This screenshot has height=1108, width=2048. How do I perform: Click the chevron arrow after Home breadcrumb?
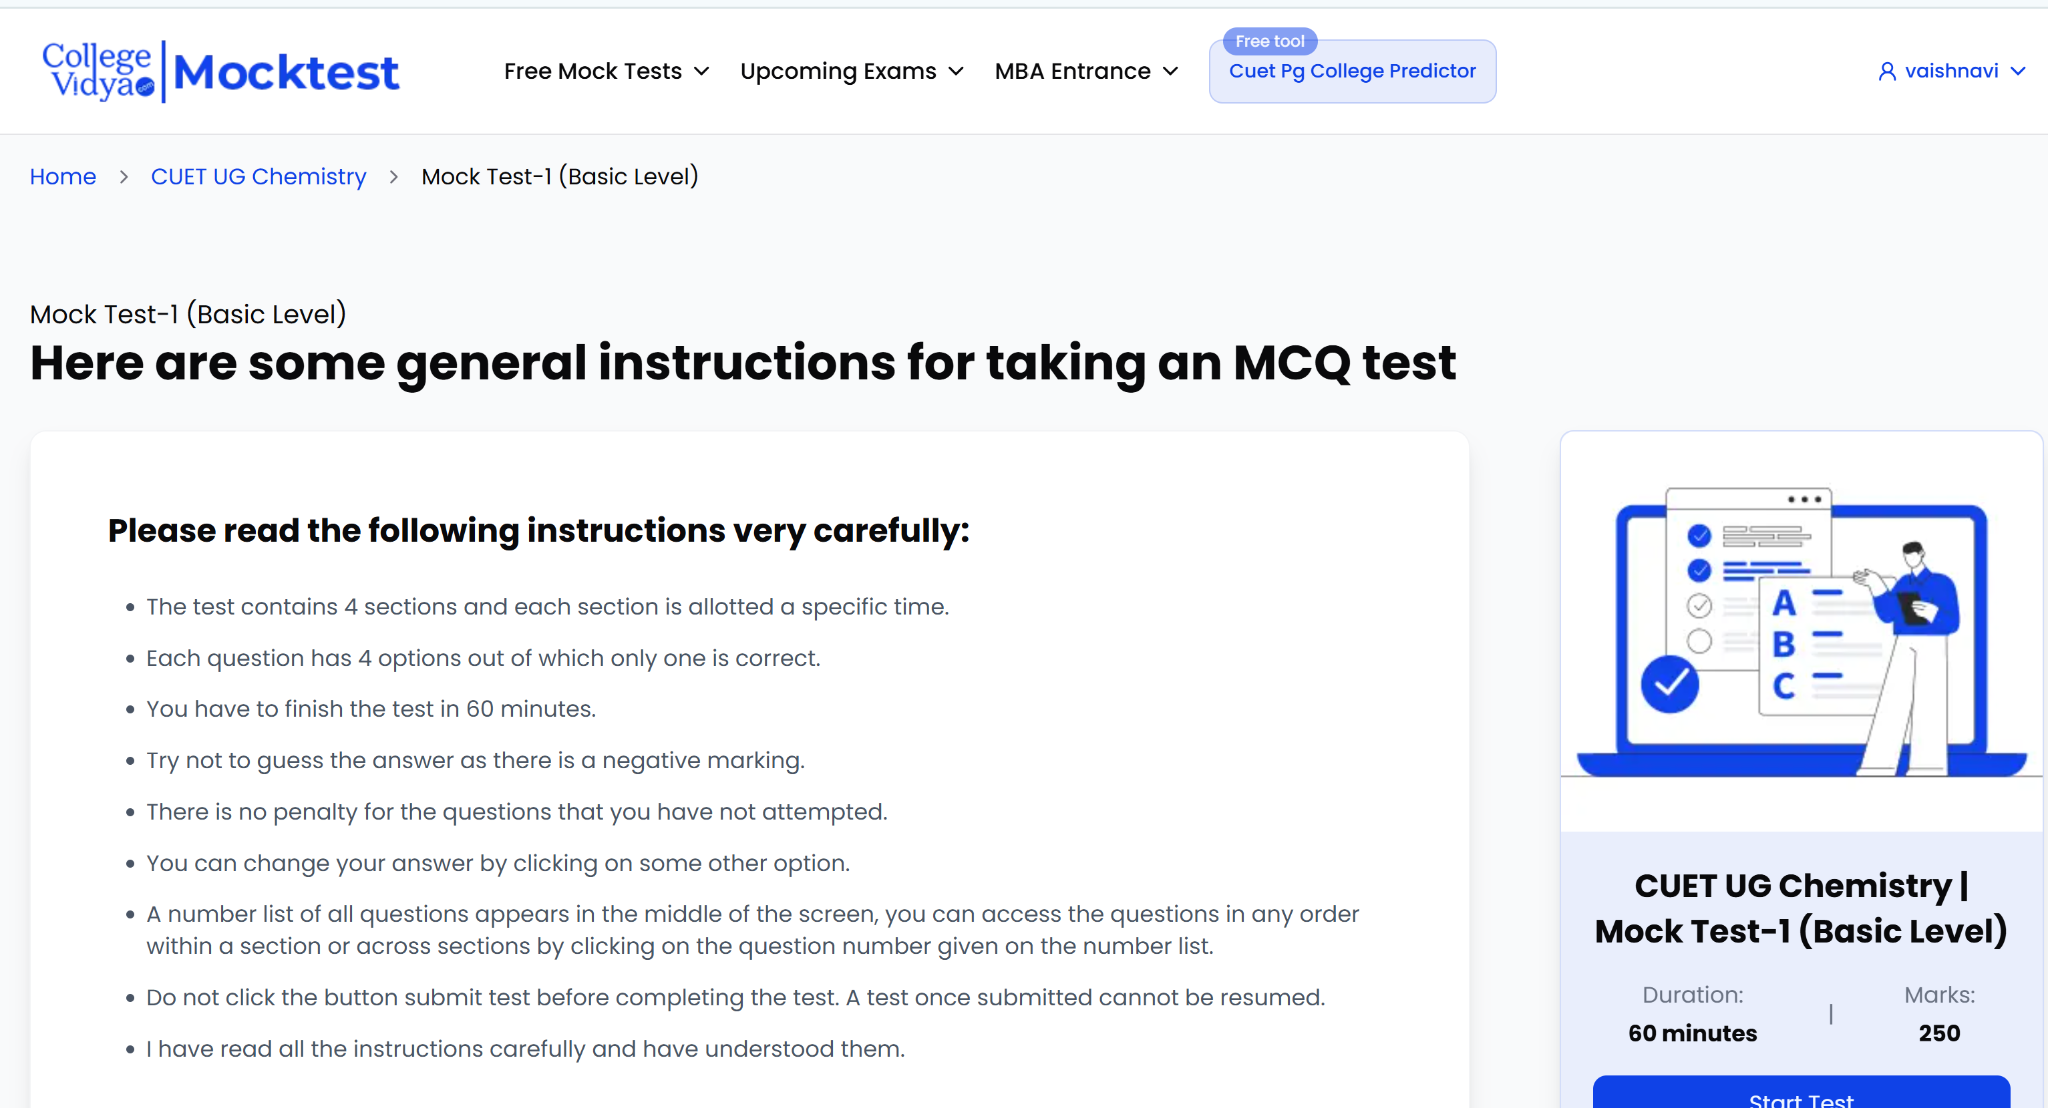[124, 177]
